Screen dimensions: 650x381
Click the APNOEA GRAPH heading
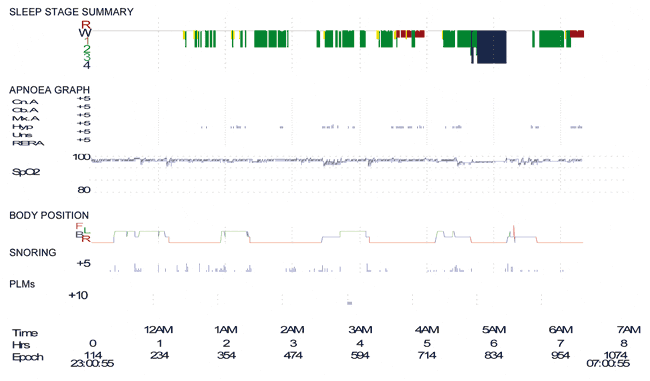click(49, 90)
